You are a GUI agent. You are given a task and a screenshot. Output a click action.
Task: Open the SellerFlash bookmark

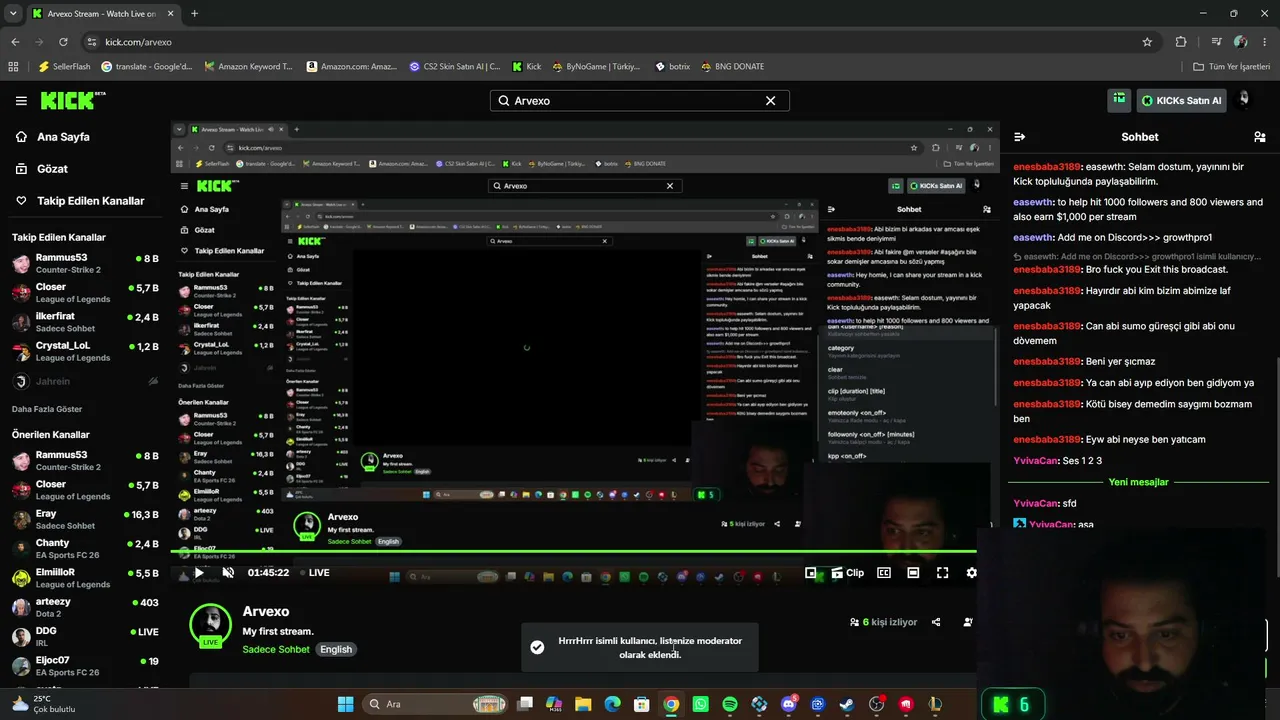click(64, 67)
